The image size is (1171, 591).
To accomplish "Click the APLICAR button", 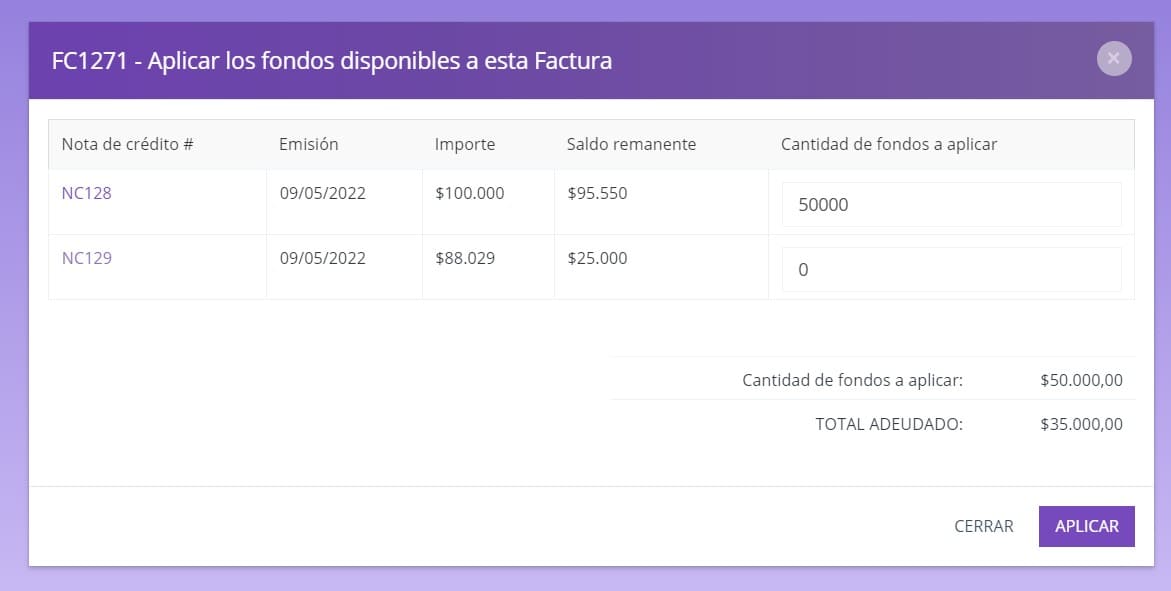I will coord(1087,526).
